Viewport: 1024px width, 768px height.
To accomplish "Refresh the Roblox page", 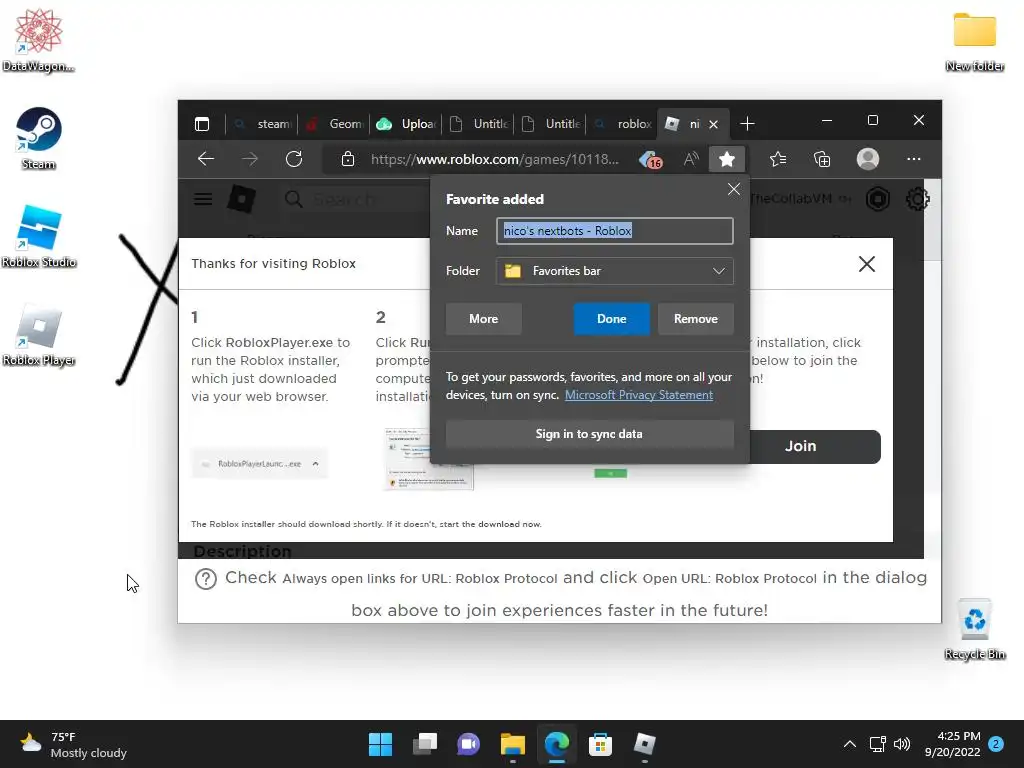I will pyautogui.click(x=294, y=159).
